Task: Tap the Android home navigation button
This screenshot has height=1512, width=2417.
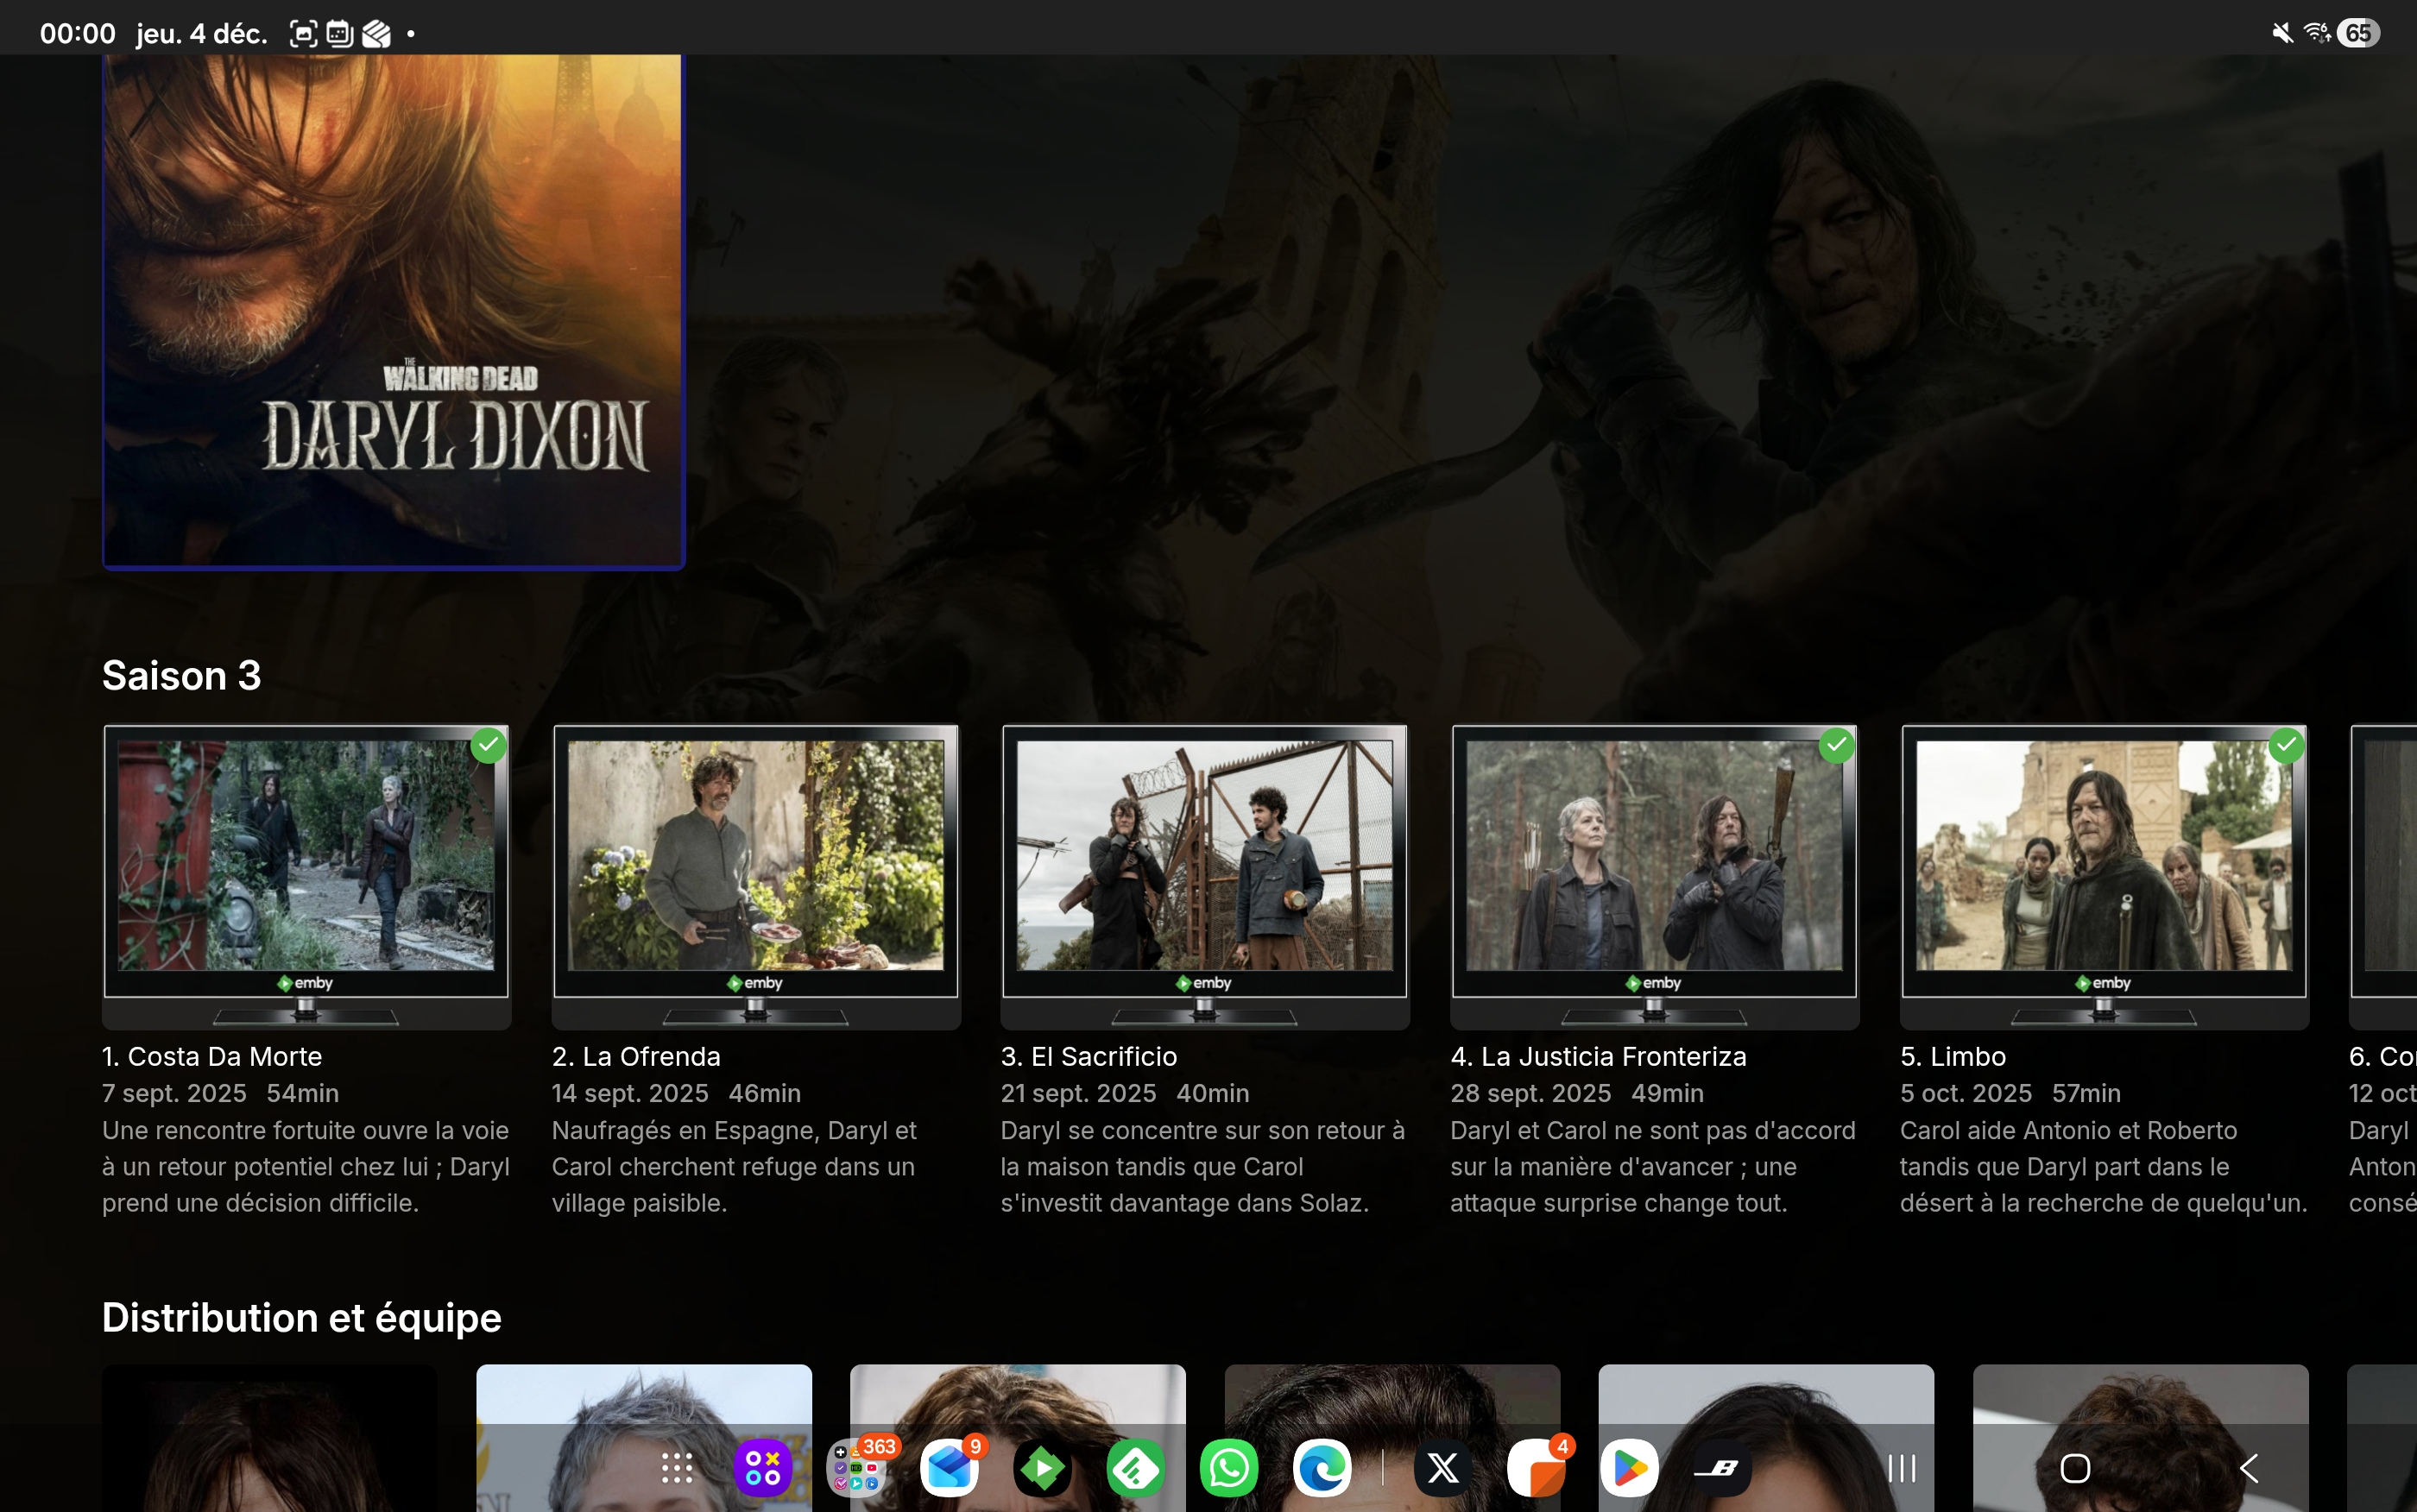Action: (2075, 1468)
